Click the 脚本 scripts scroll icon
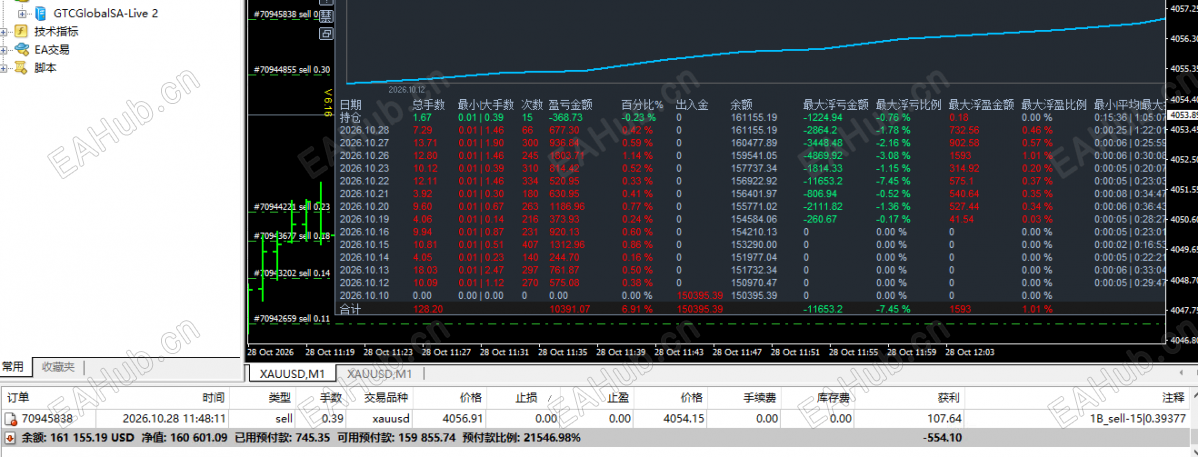This screenshot has width=1198, height=457. click(22, 68)
